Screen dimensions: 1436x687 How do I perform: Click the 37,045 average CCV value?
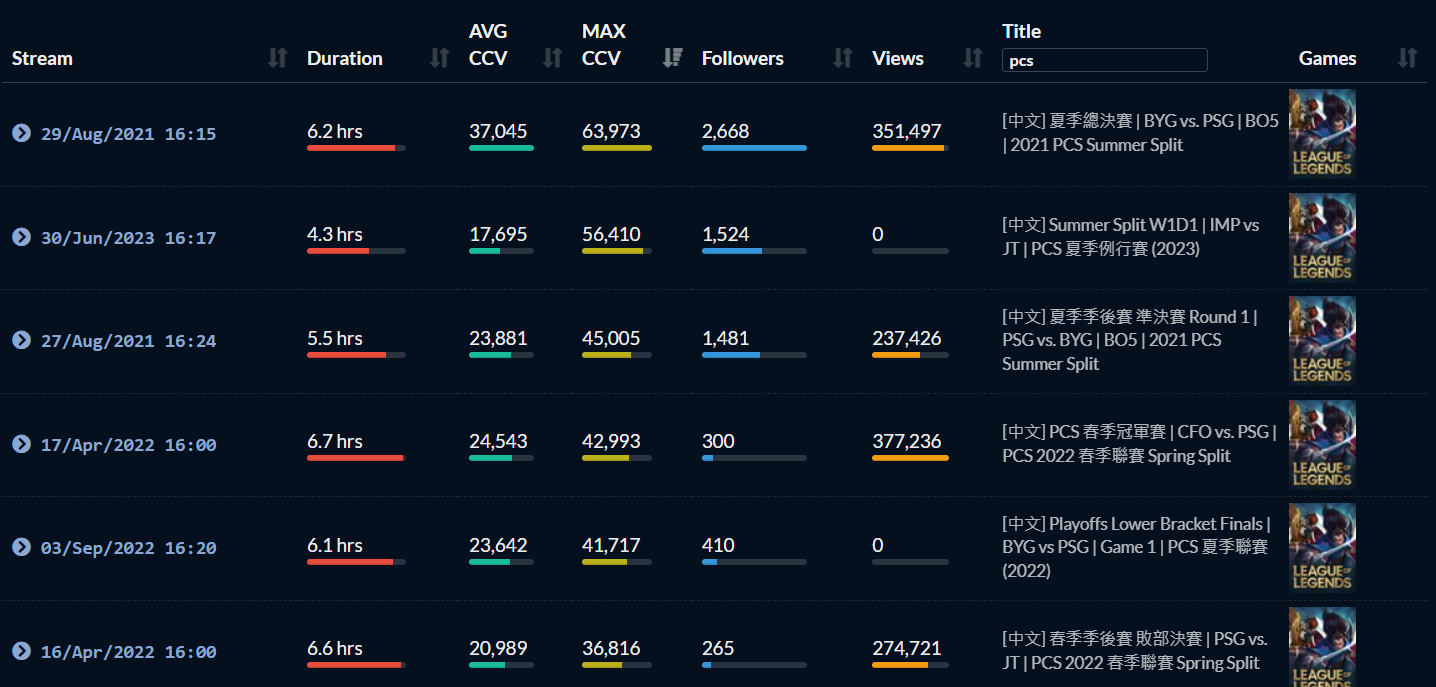tap(498, 131)
